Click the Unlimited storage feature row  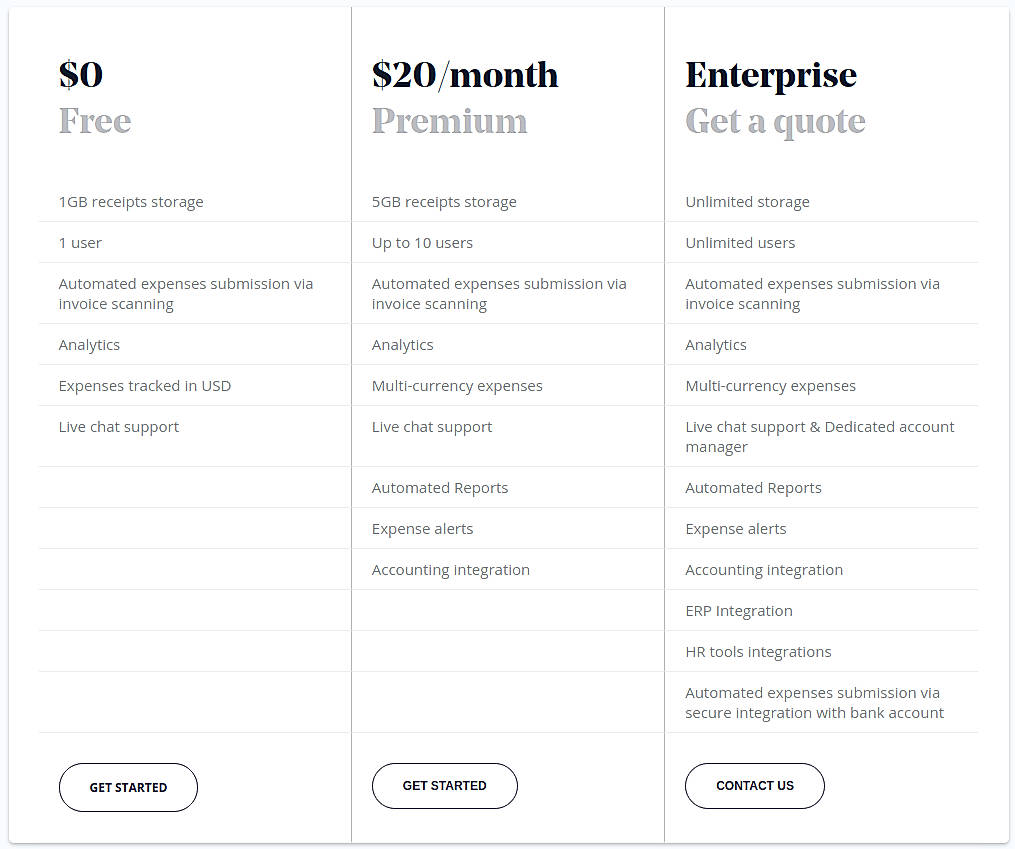747,201
